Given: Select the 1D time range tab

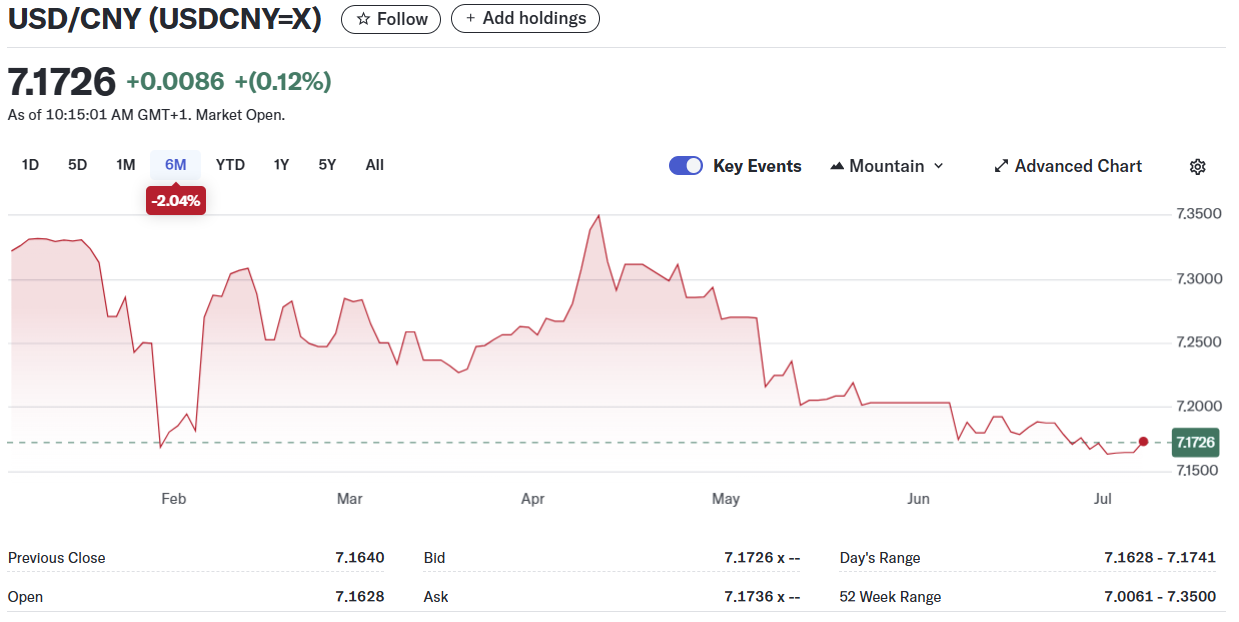Looking at the screenshot, I should (30, 165).
